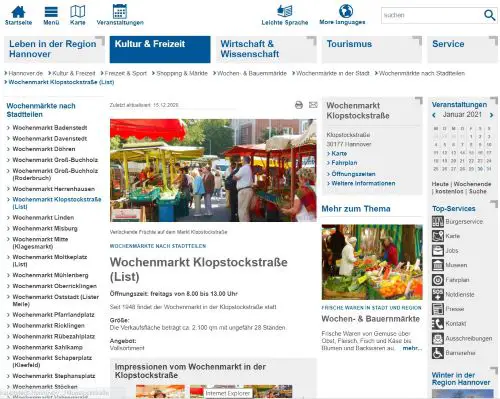The width and height of the screenshot is (500, 399).
Task: Open Presse top service icon
Action: (438, 309)
